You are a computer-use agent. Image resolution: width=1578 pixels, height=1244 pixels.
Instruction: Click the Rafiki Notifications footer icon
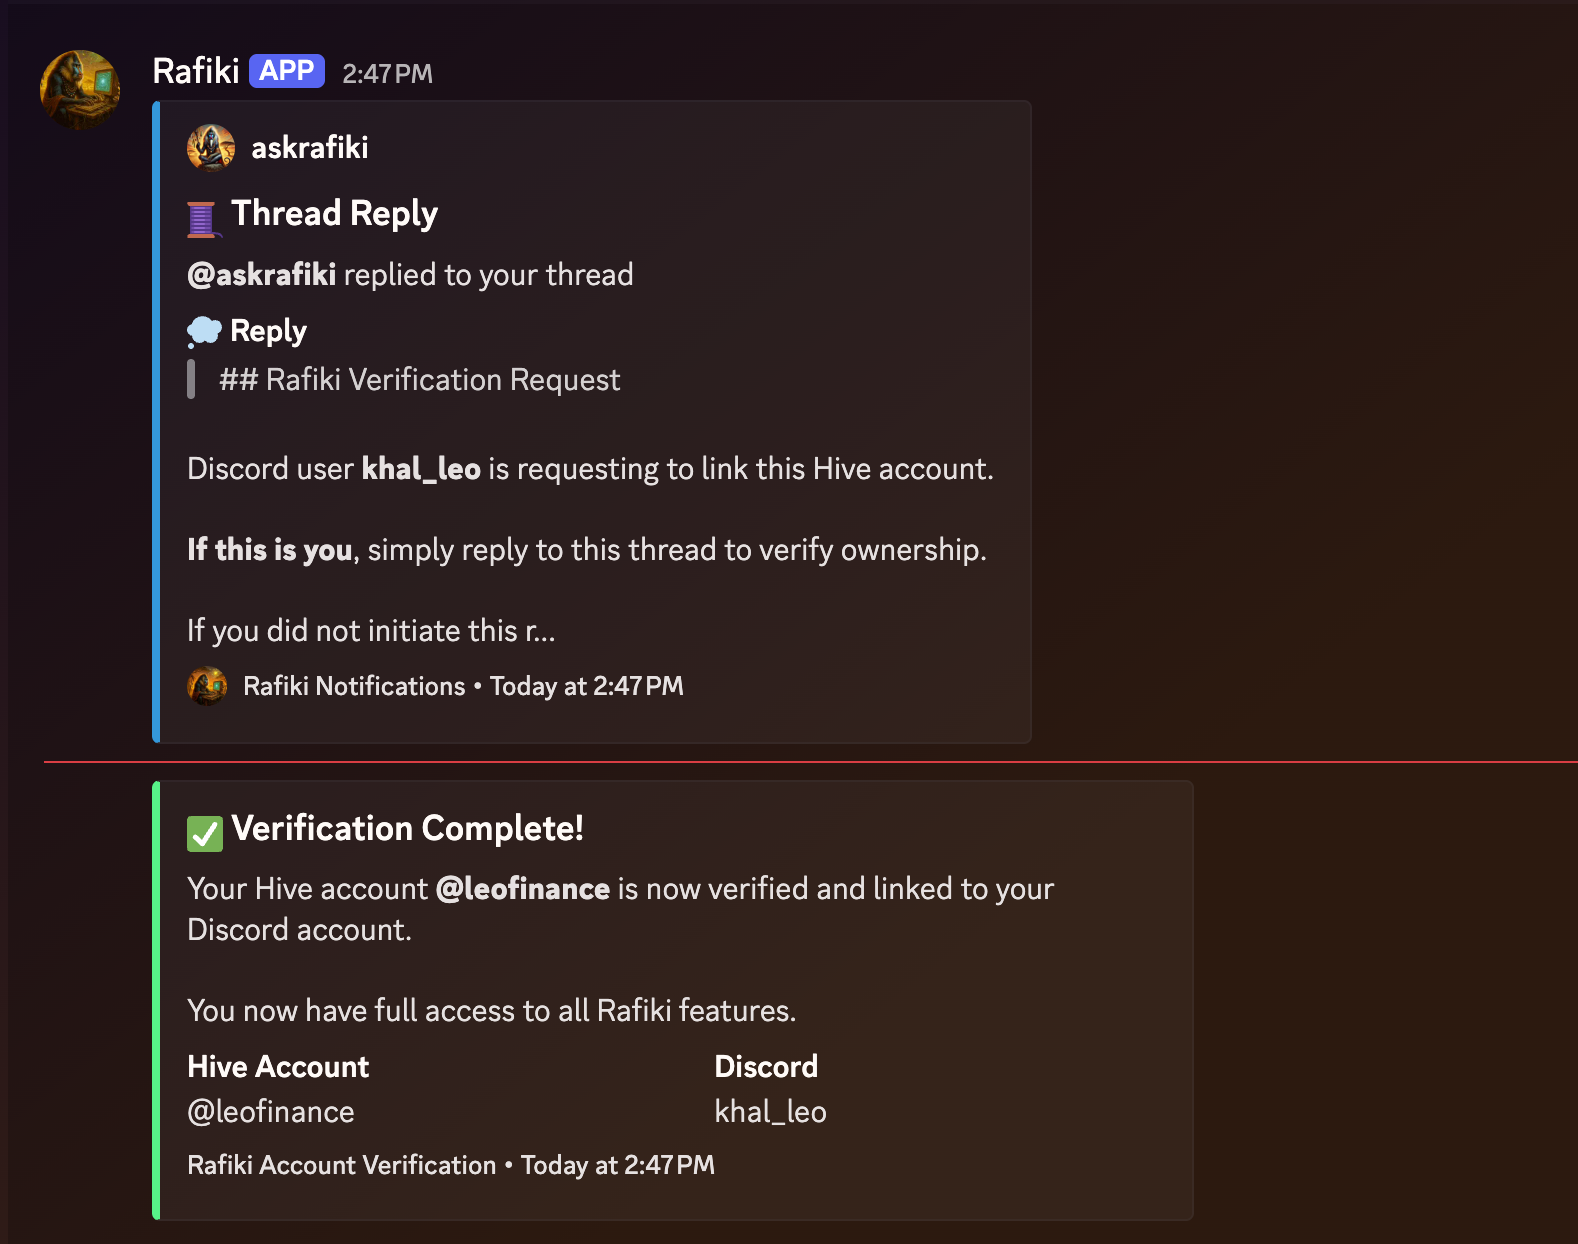[207, 686]
